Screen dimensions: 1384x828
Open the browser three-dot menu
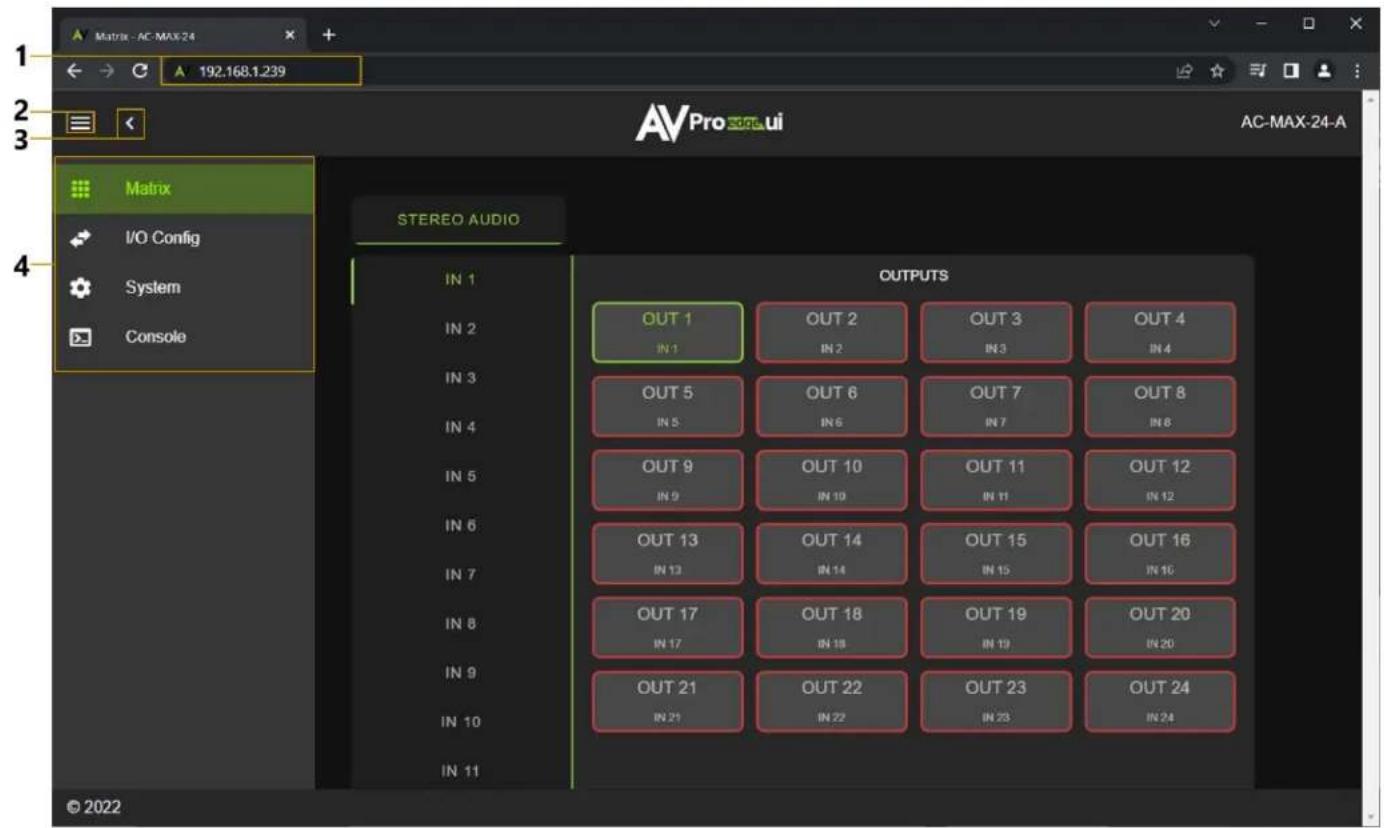[x=1356, y=71]
